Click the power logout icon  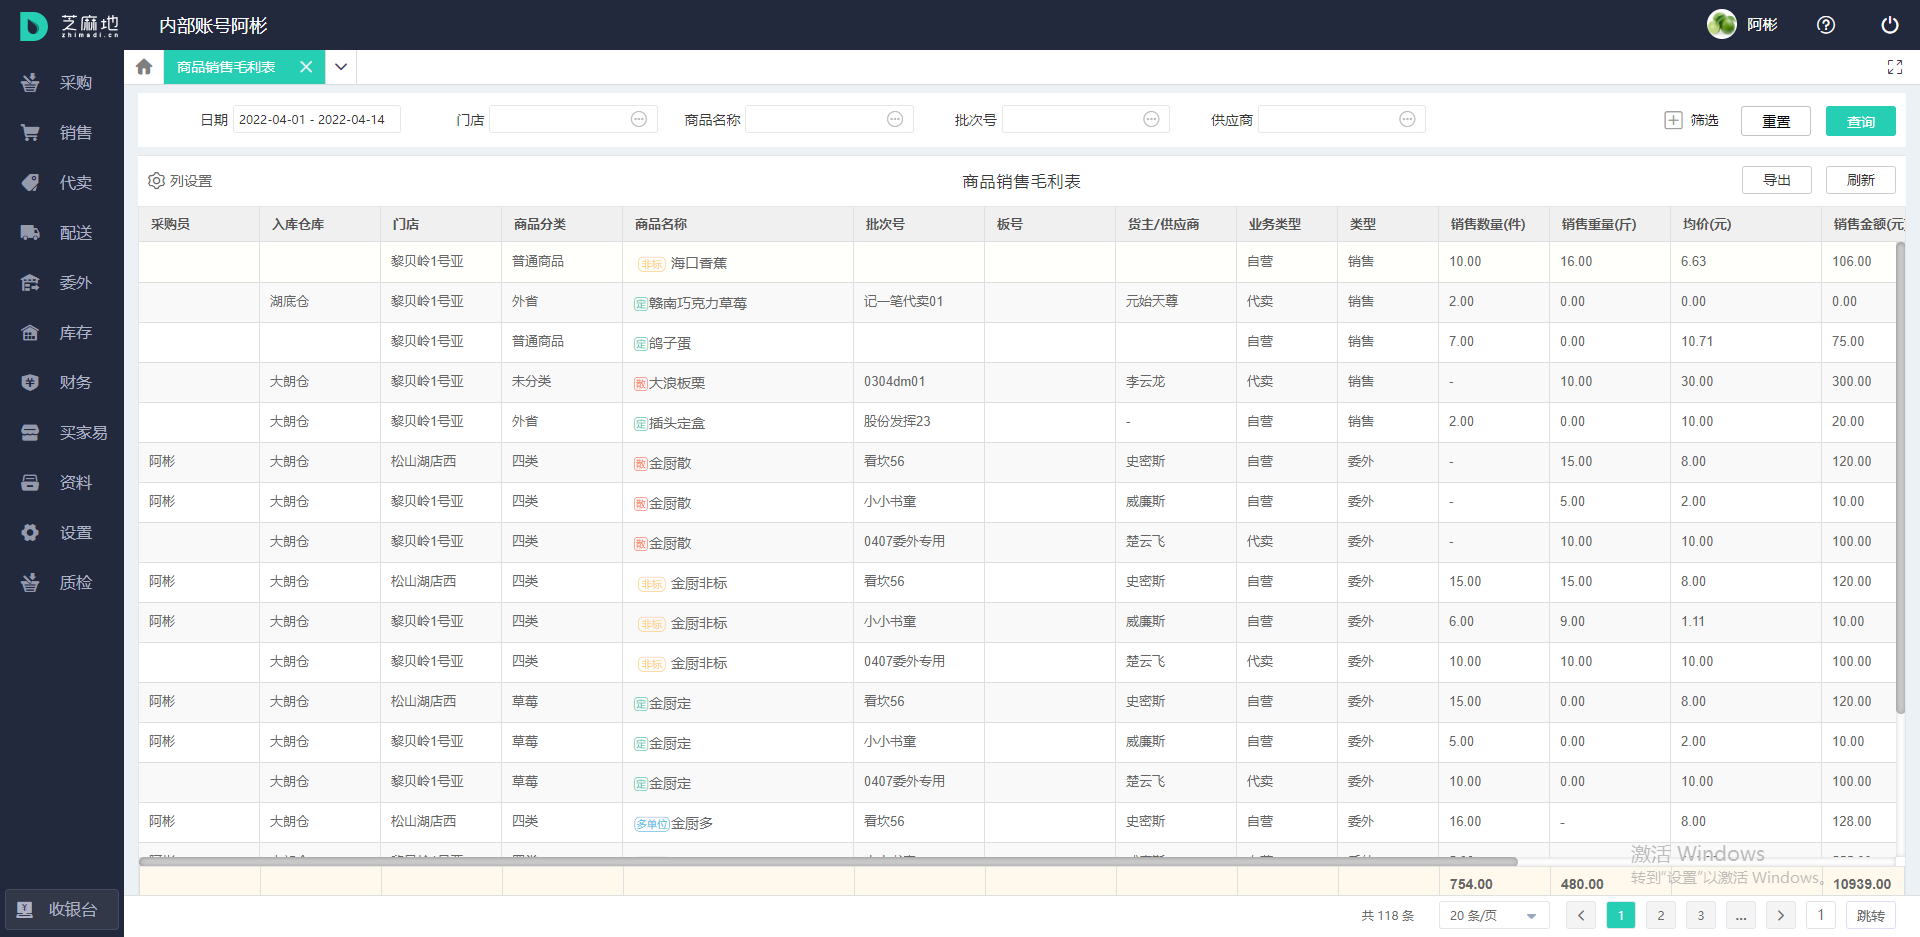[1890, 25]
